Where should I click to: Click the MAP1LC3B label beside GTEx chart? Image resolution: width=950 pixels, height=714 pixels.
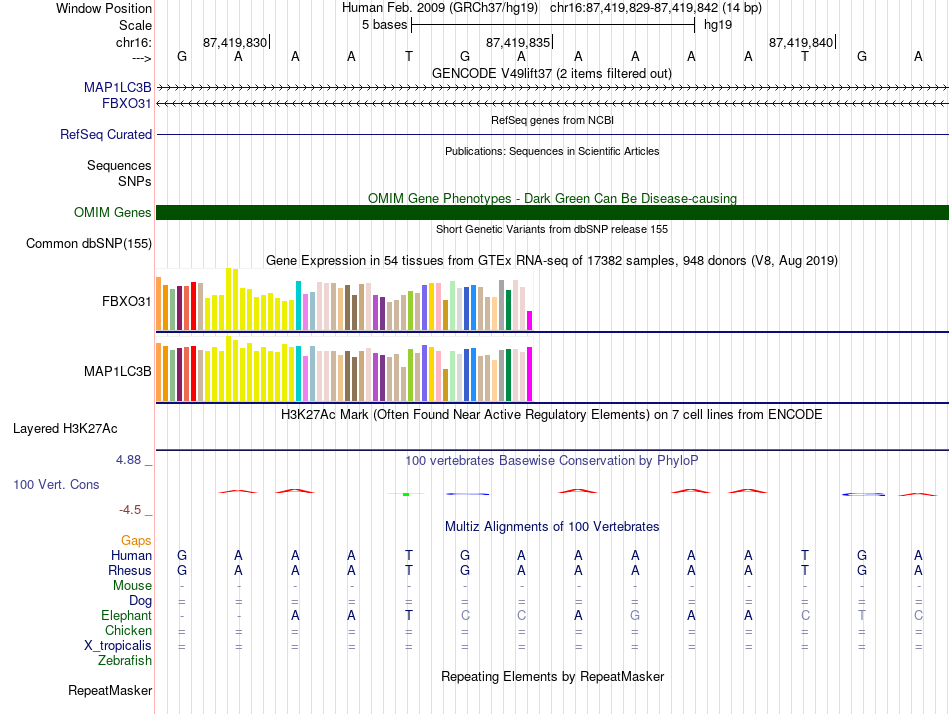(118, 372)
